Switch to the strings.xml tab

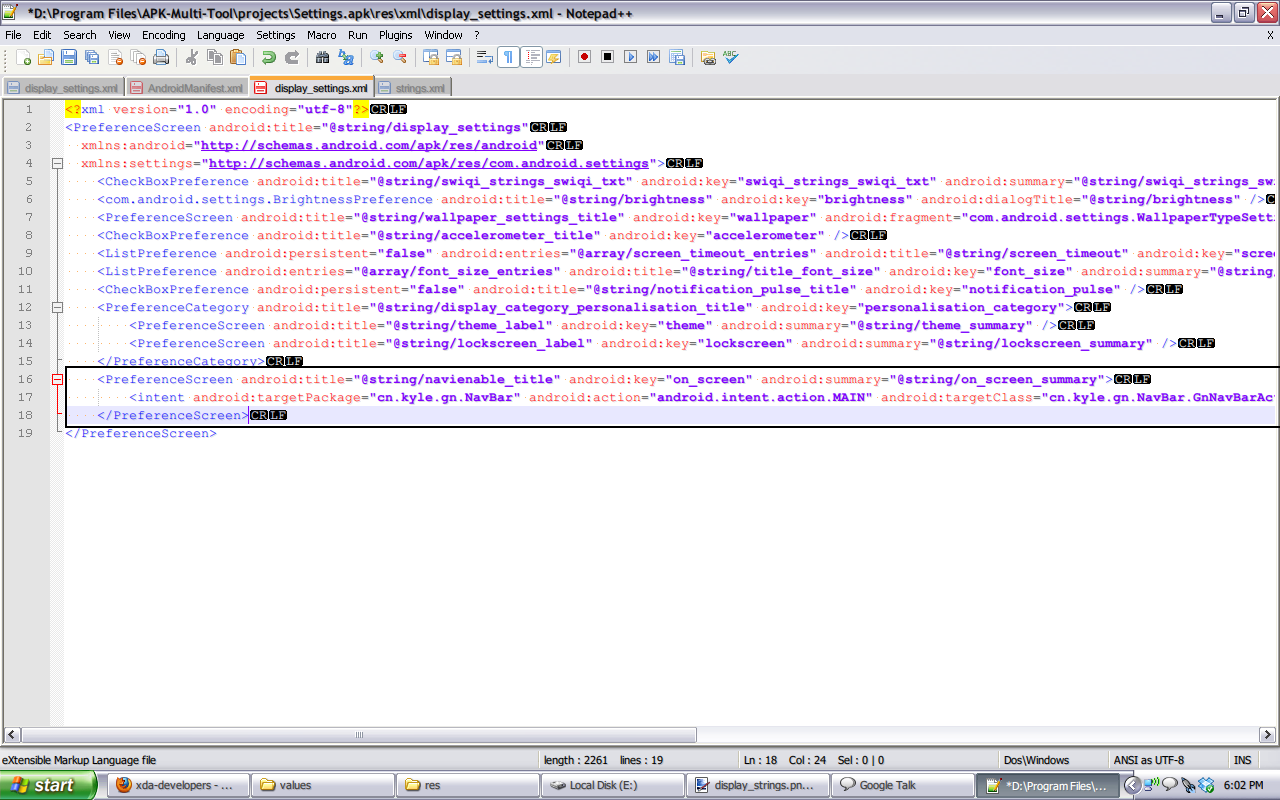tap(413, 88)
